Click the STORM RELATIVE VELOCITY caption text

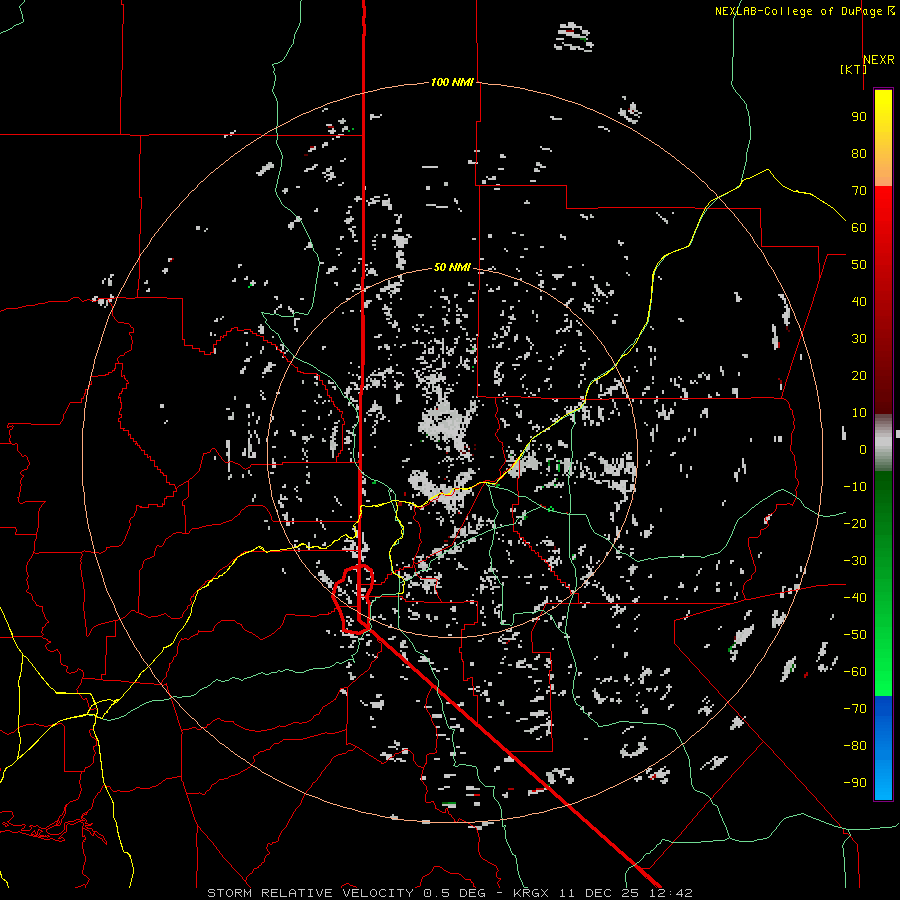tap(310, 893)
